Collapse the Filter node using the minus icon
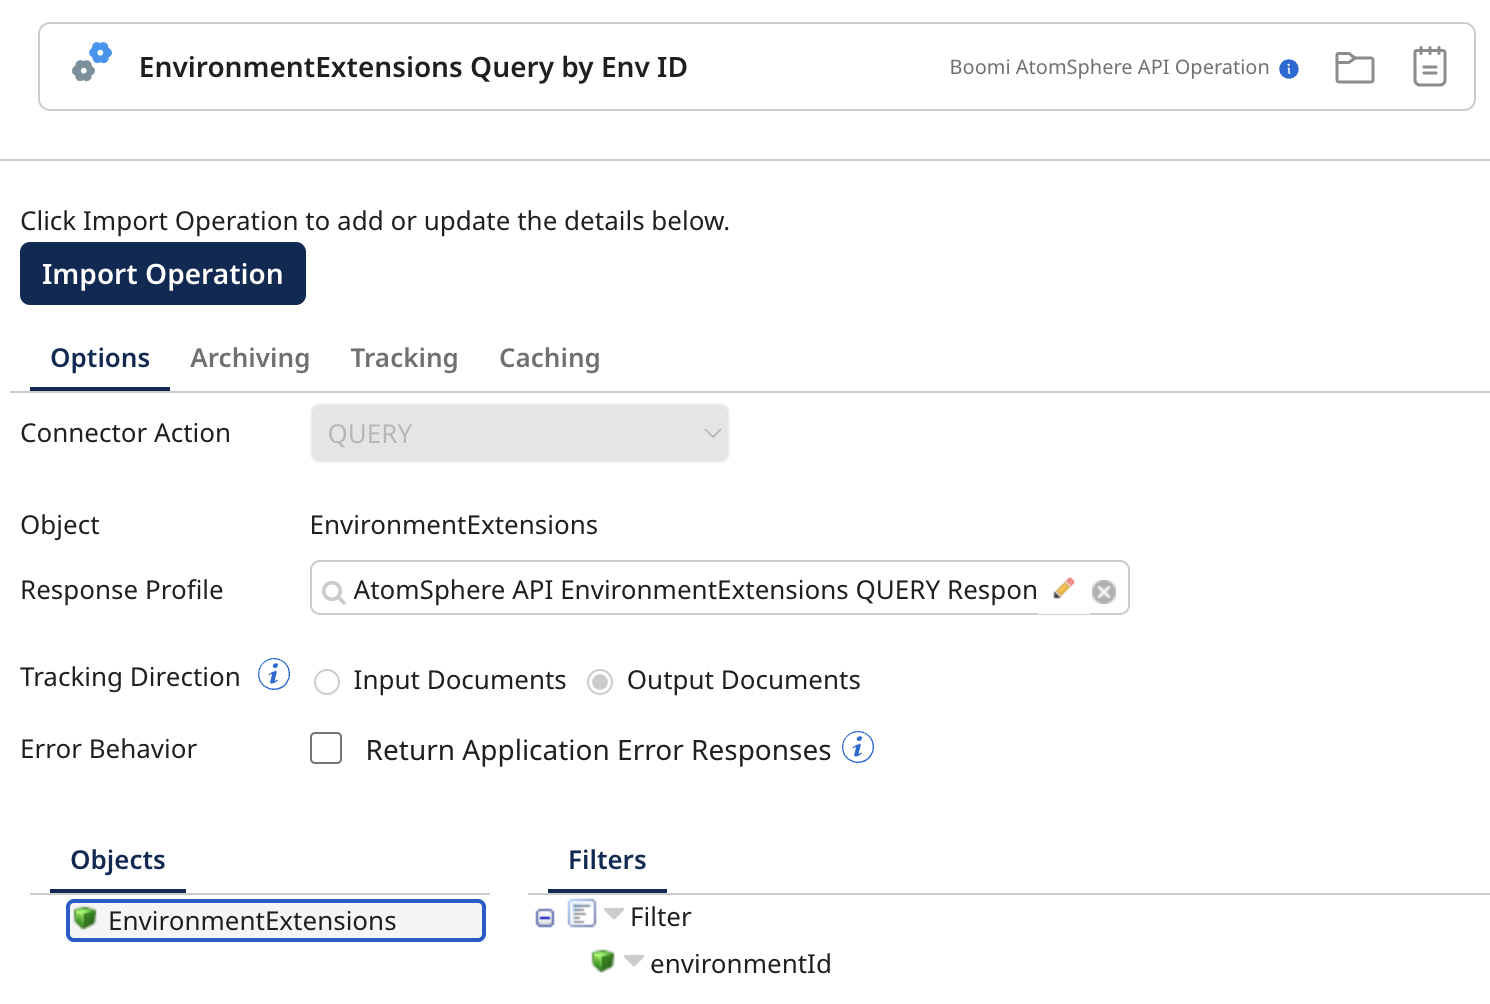This screenshot has width=1490, height=1004. [545, 916]
